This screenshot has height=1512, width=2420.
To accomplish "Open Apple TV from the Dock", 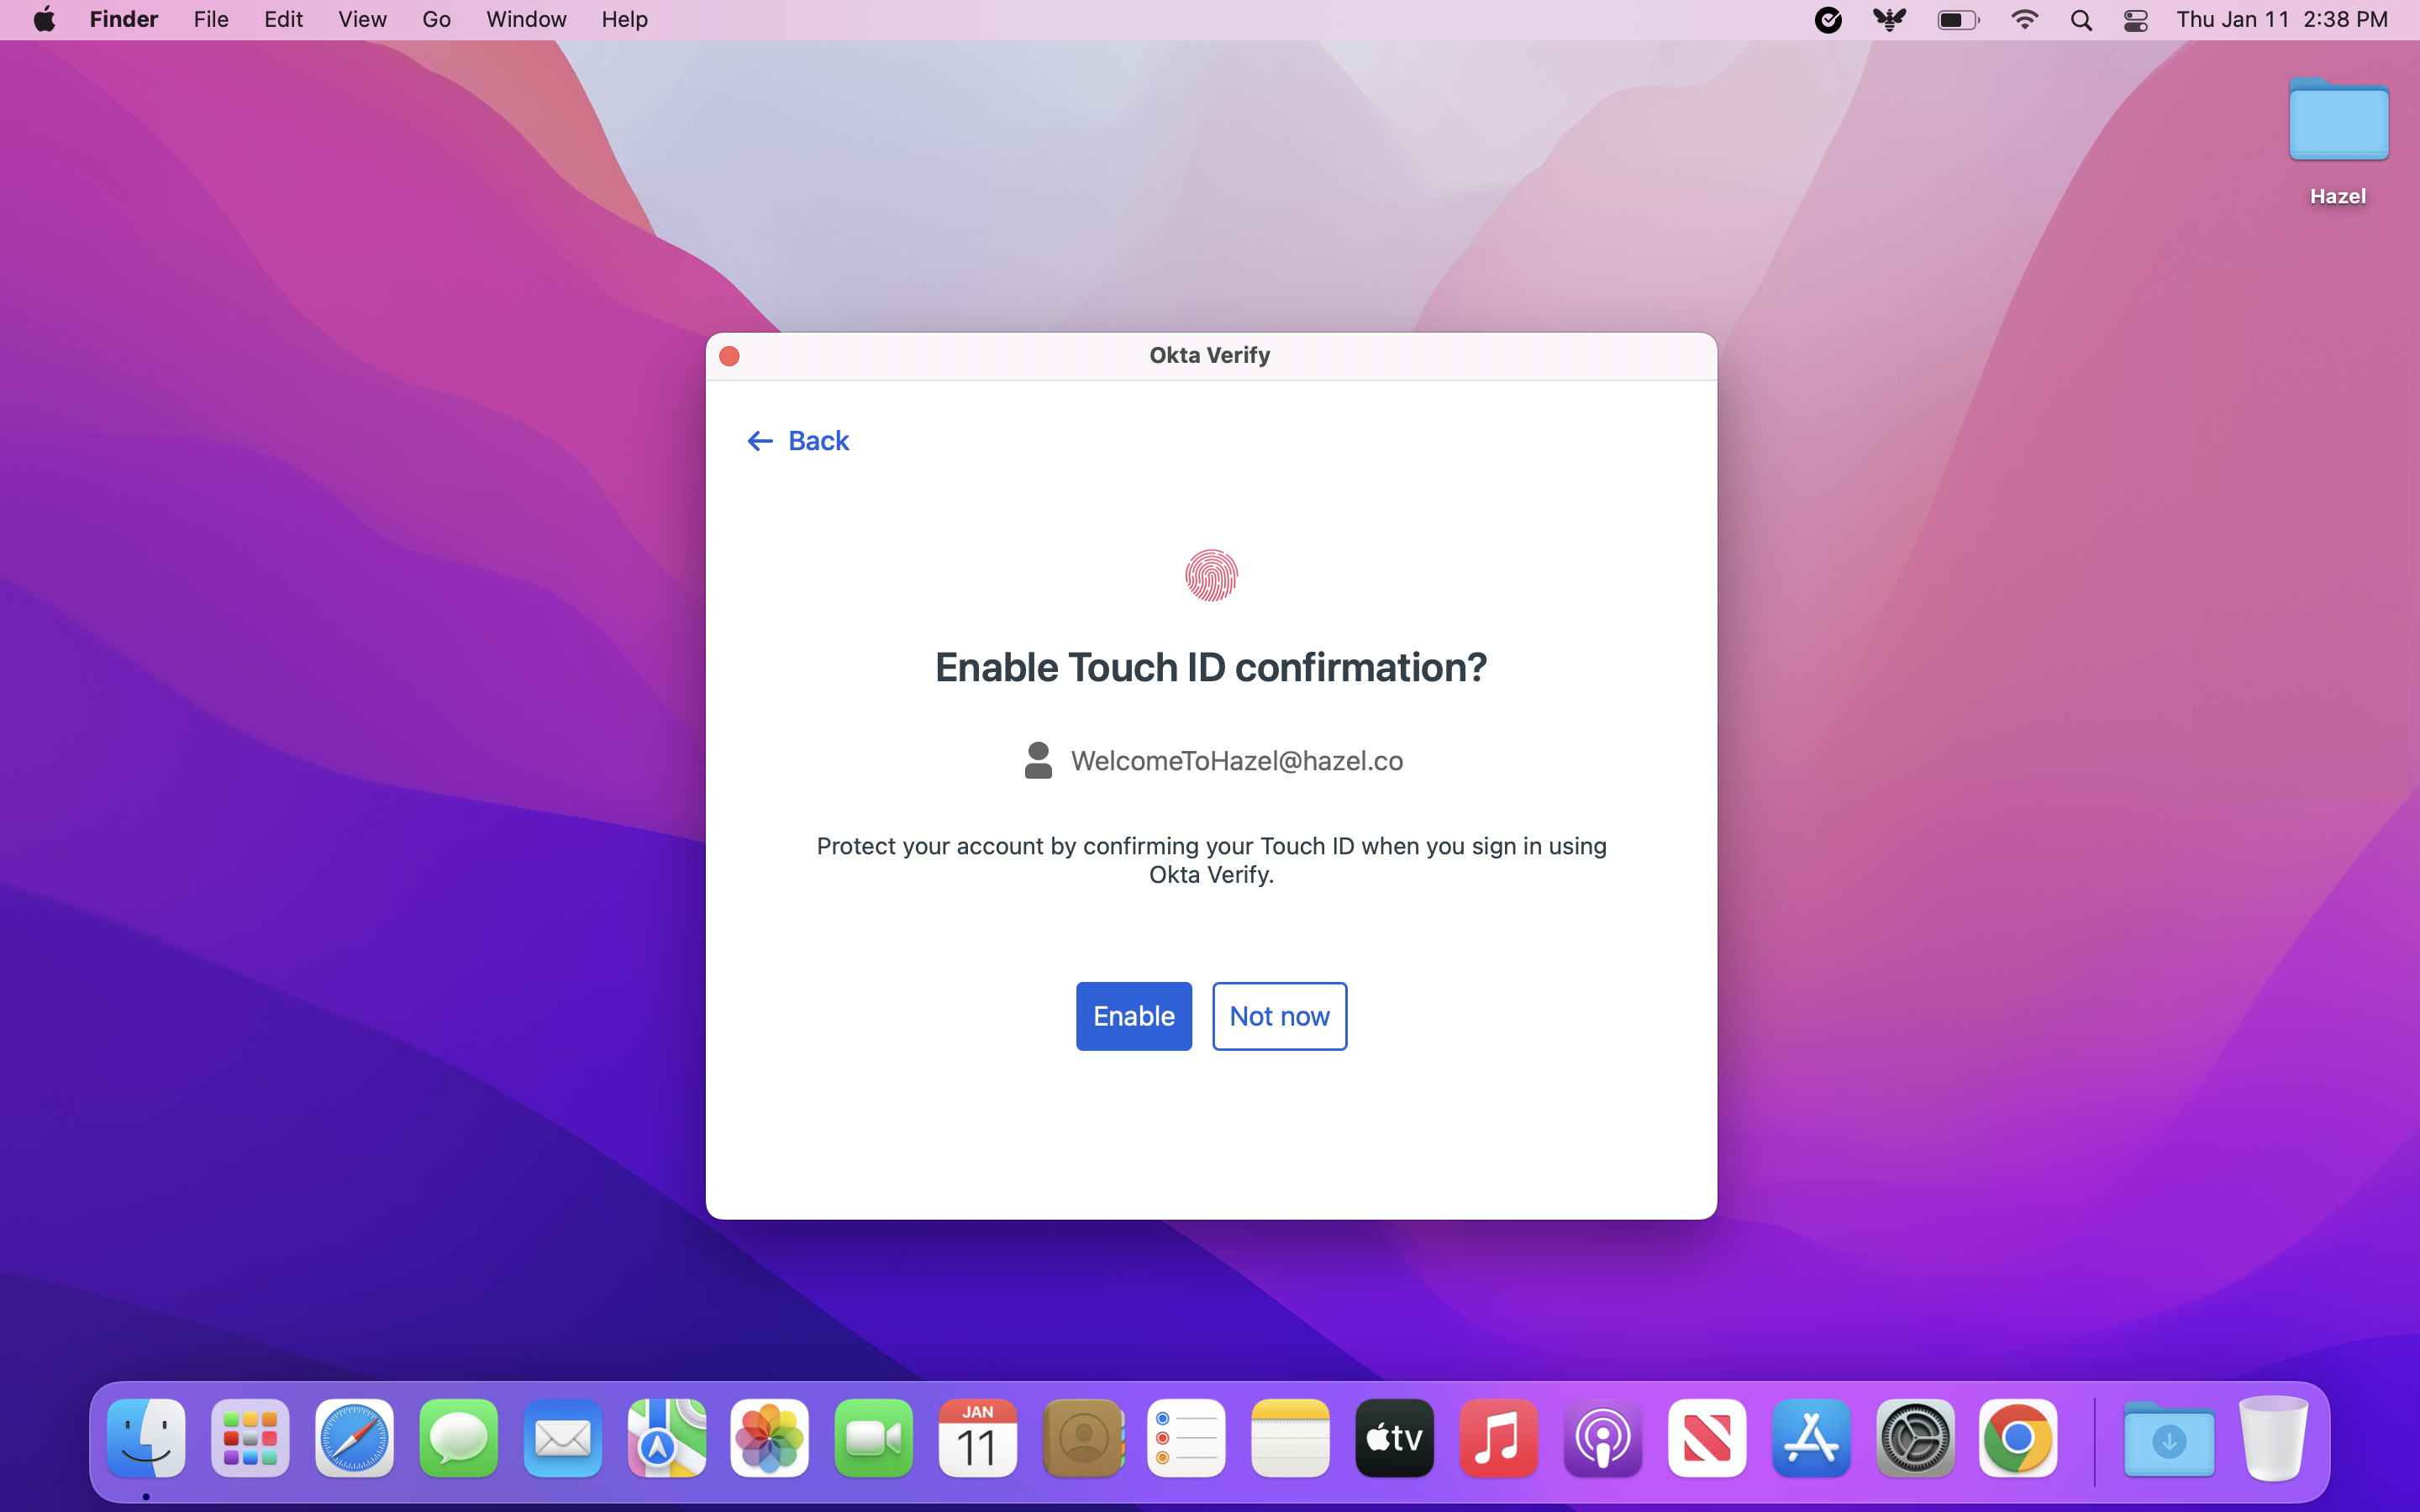I will point(1395,1438).
